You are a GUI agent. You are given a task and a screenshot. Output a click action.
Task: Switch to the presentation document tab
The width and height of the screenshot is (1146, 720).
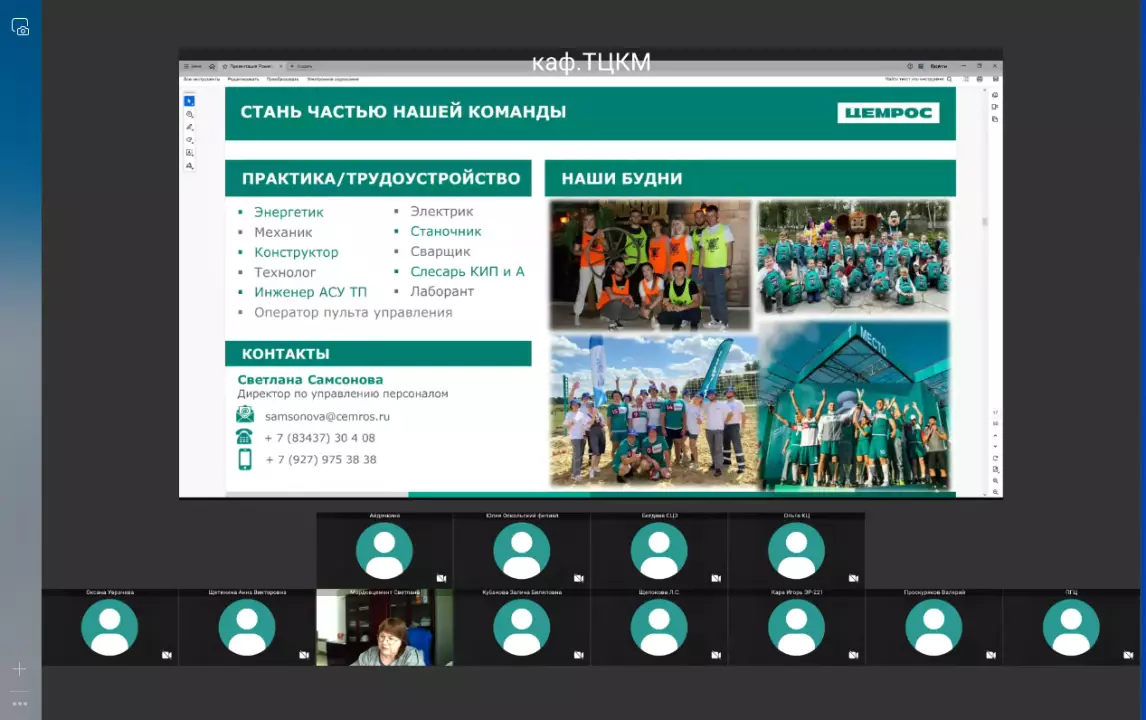pos(250,66)
